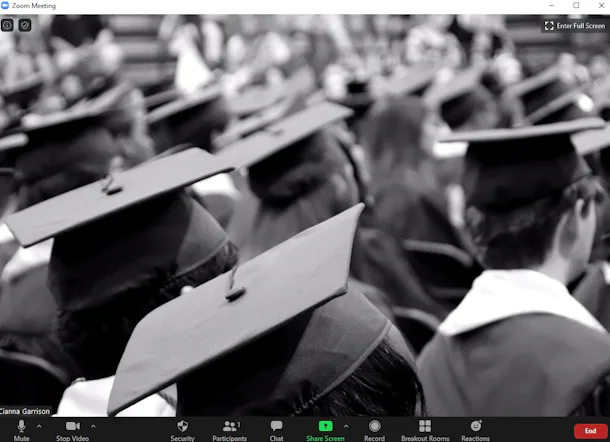Minimize the Zoom Meeting window

click(x=551, y=5)
